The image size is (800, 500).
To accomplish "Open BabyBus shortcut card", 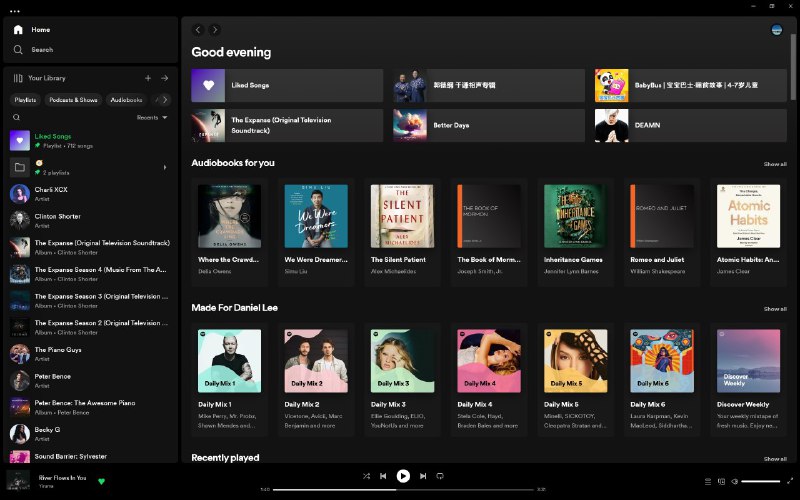I will tap(691, 85).
